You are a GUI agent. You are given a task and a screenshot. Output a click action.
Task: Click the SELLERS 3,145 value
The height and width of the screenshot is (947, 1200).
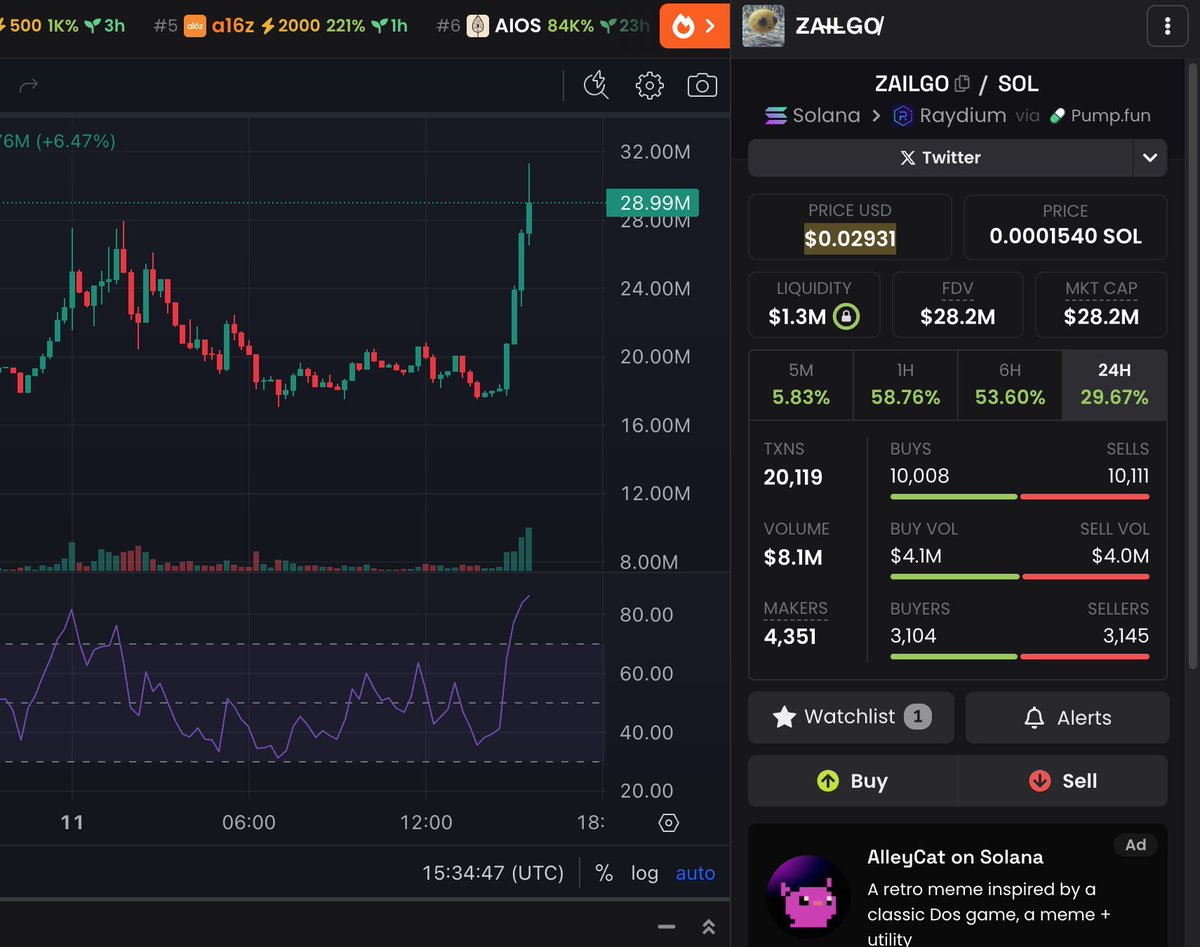pyautogui.click(x=1126, y=636)
